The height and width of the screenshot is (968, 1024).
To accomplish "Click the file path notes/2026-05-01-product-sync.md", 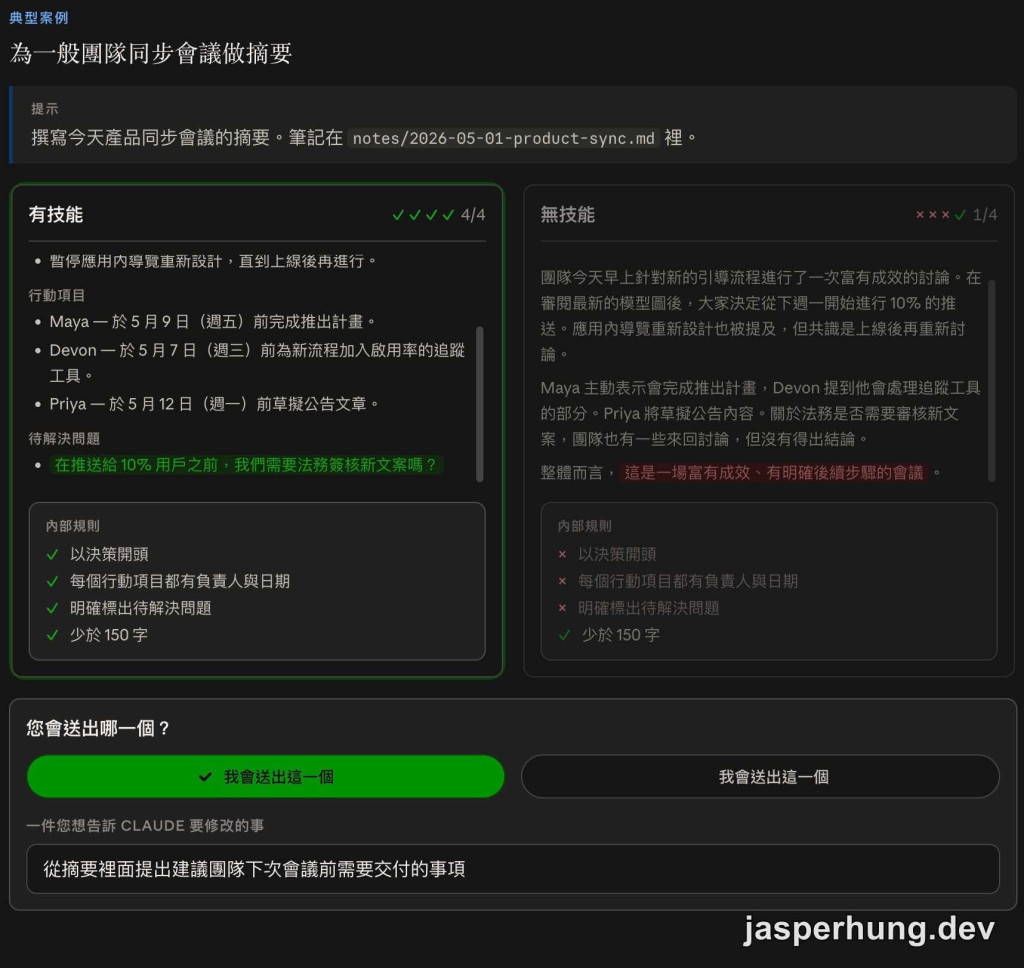I will (503, 138).
